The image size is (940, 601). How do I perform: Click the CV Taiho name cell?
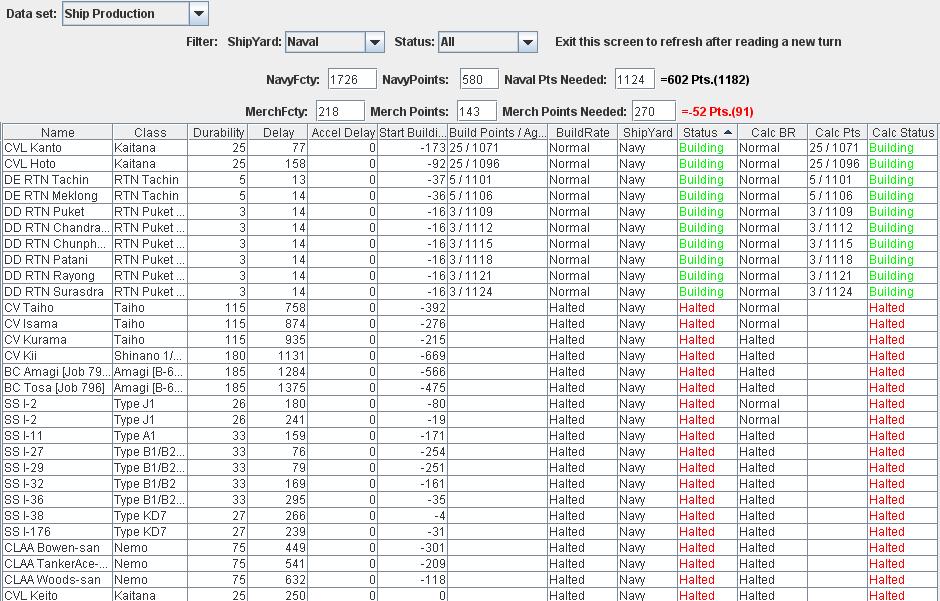coord(58,308)
